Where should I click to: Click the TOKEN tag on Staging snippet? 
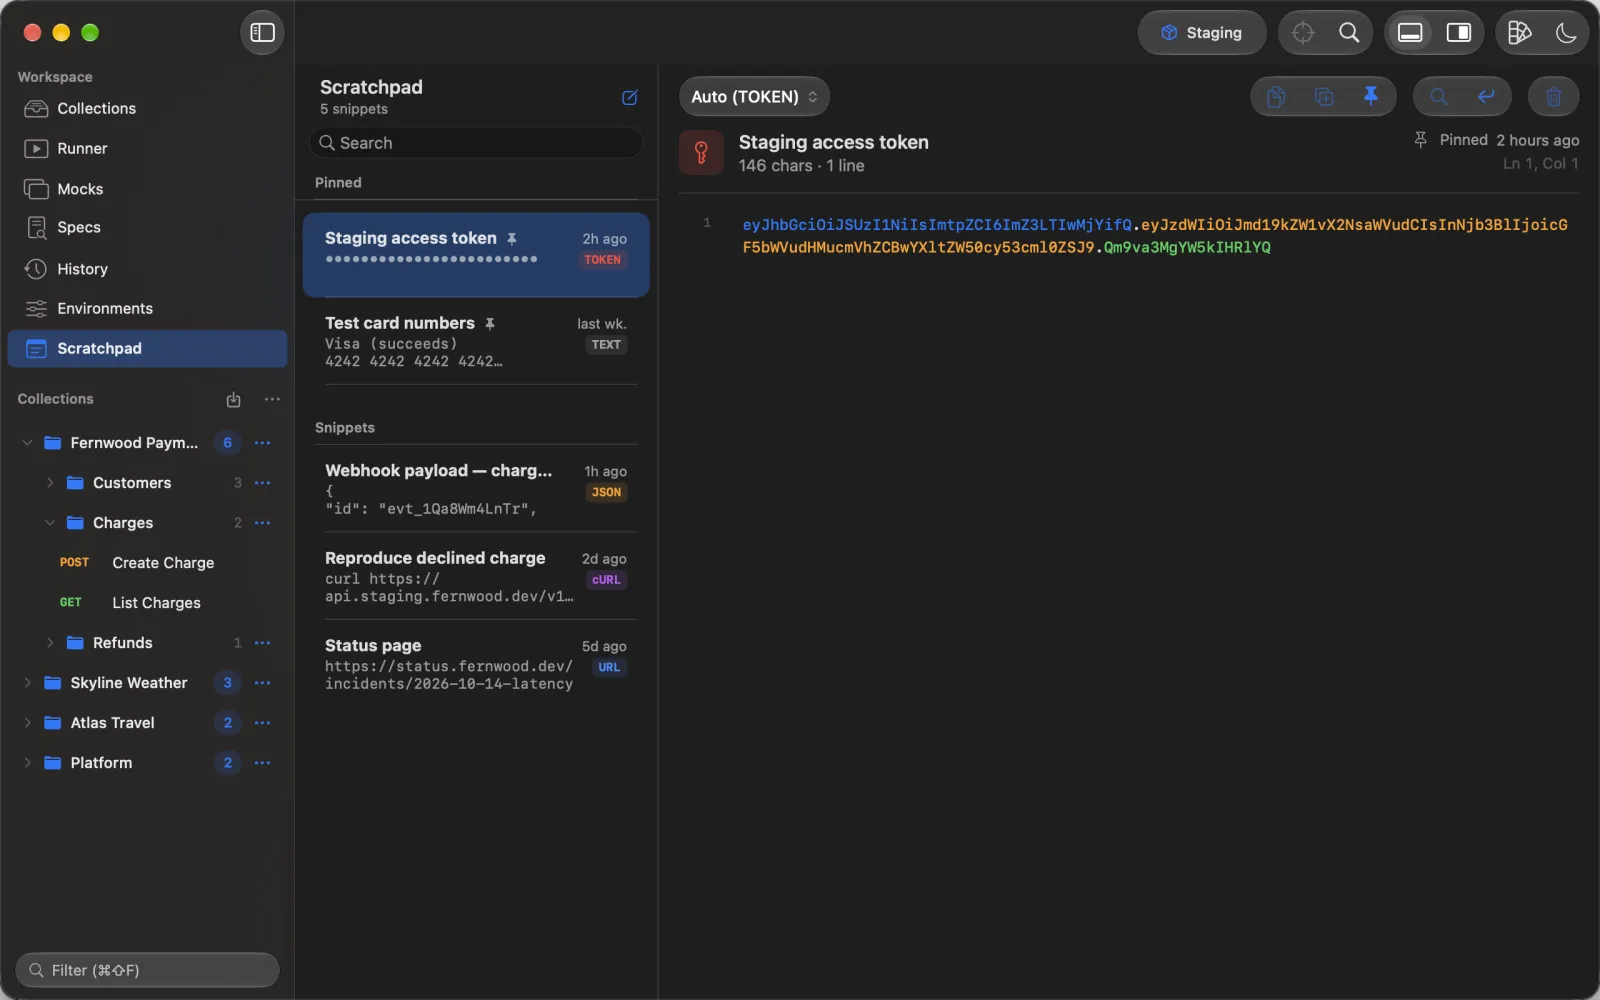click(x=602, y=260)
